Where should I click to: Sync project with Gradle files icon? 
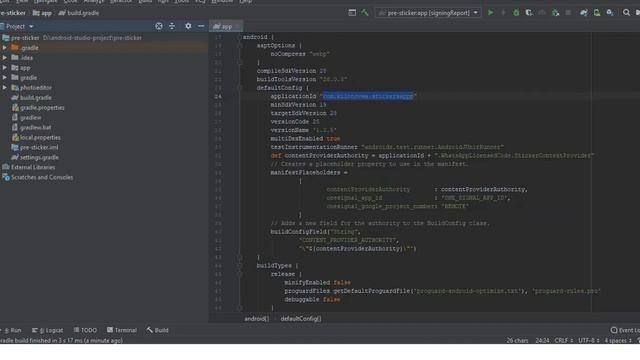click(584, 13)
